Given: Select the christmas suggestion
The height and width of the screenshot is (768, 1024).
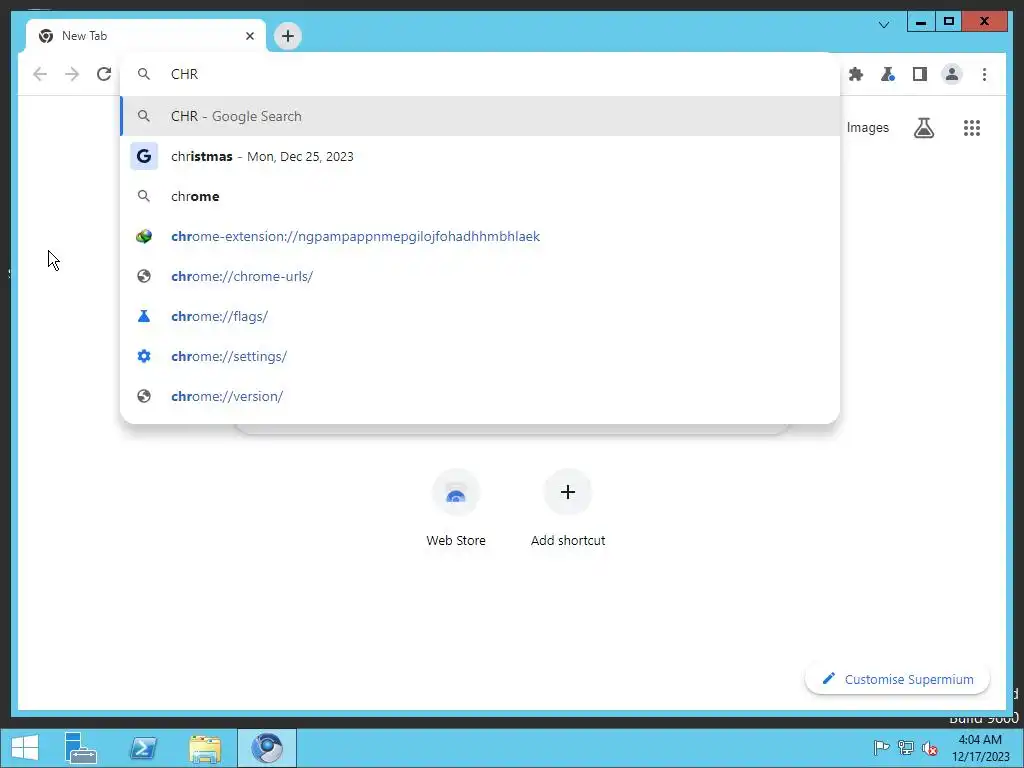Looking at the screenshot, I should coord(480,156).
